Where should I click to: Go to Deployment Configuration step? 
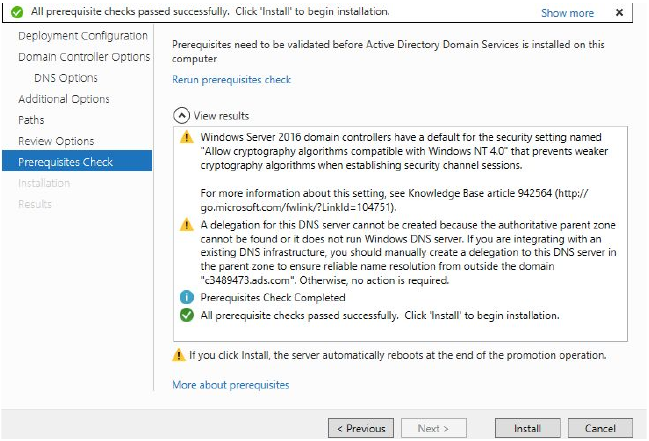click(x=83, y=36)
